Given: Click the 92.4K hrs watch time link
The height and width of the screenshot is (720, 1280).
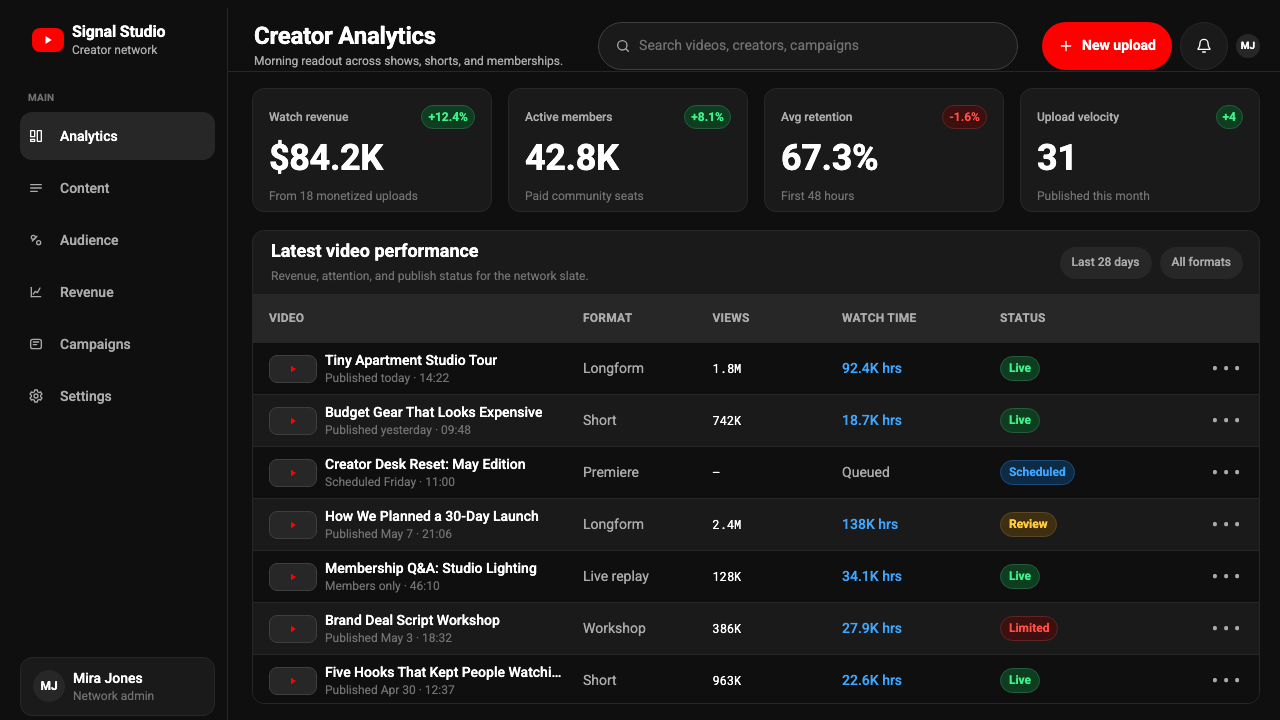Looking at the screenshot, I should tap(872, 368).
